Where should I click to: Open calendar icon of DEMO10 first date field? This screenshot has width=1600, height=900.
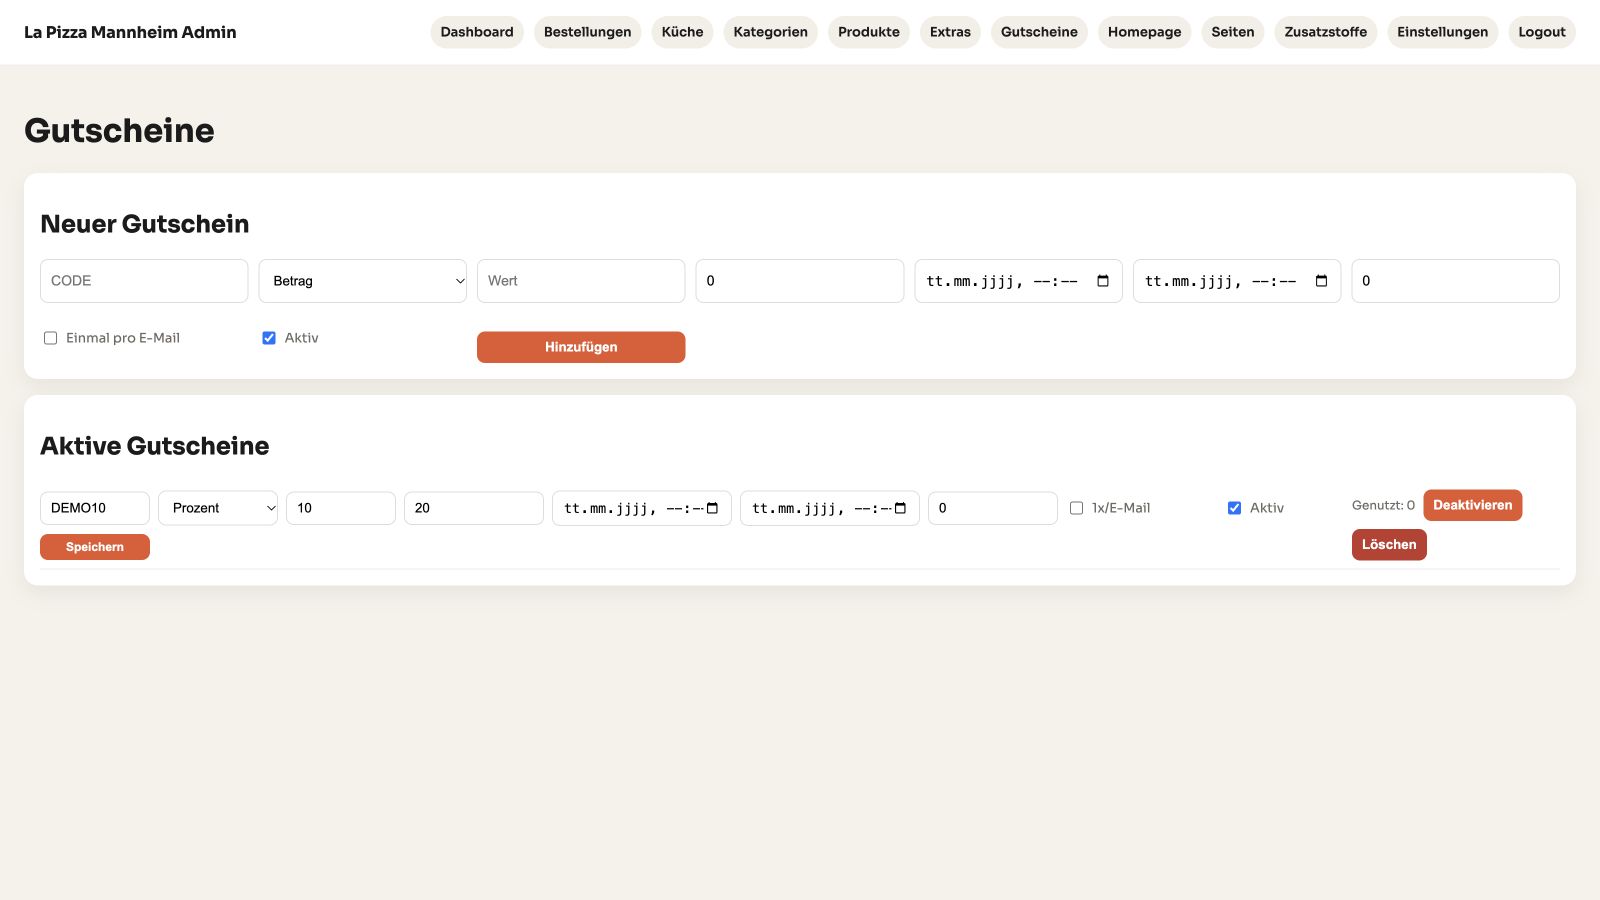point(712,508)
